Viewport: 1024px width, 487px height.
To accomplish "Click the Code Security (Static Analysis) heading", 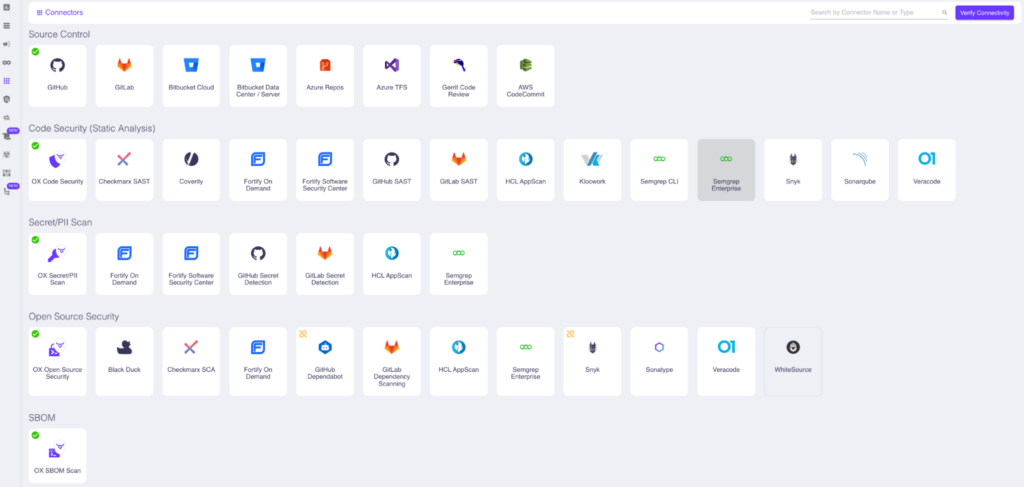I will [x=92, y=129].
